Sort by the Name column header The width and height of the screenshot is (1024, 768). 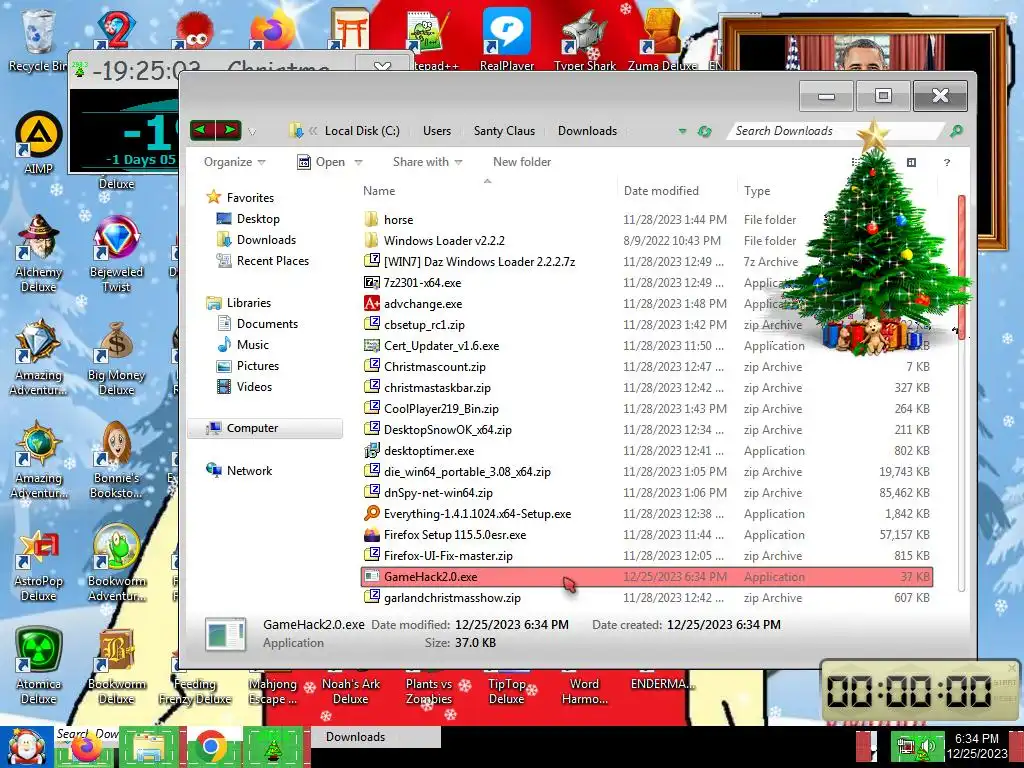point(379,191)
